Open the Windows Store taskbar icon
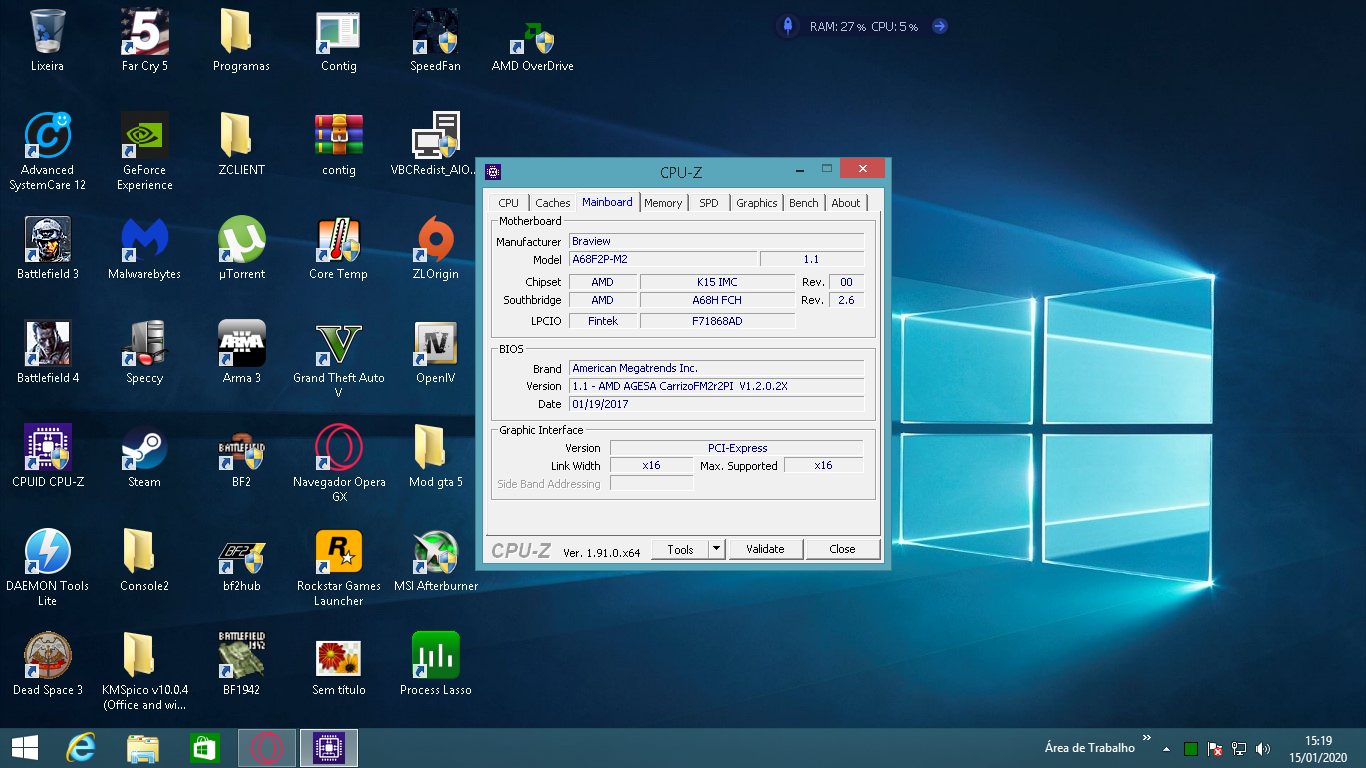The image size is (1366, 768). click(x=204, y=748)
